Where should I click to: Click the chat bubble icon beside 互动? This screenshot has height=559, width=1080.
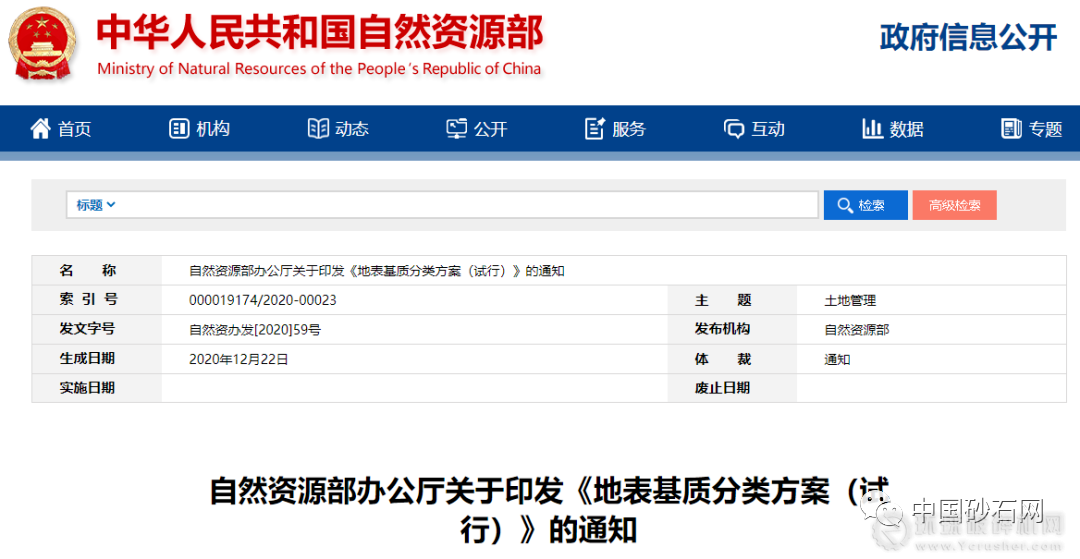coord(734,129)
